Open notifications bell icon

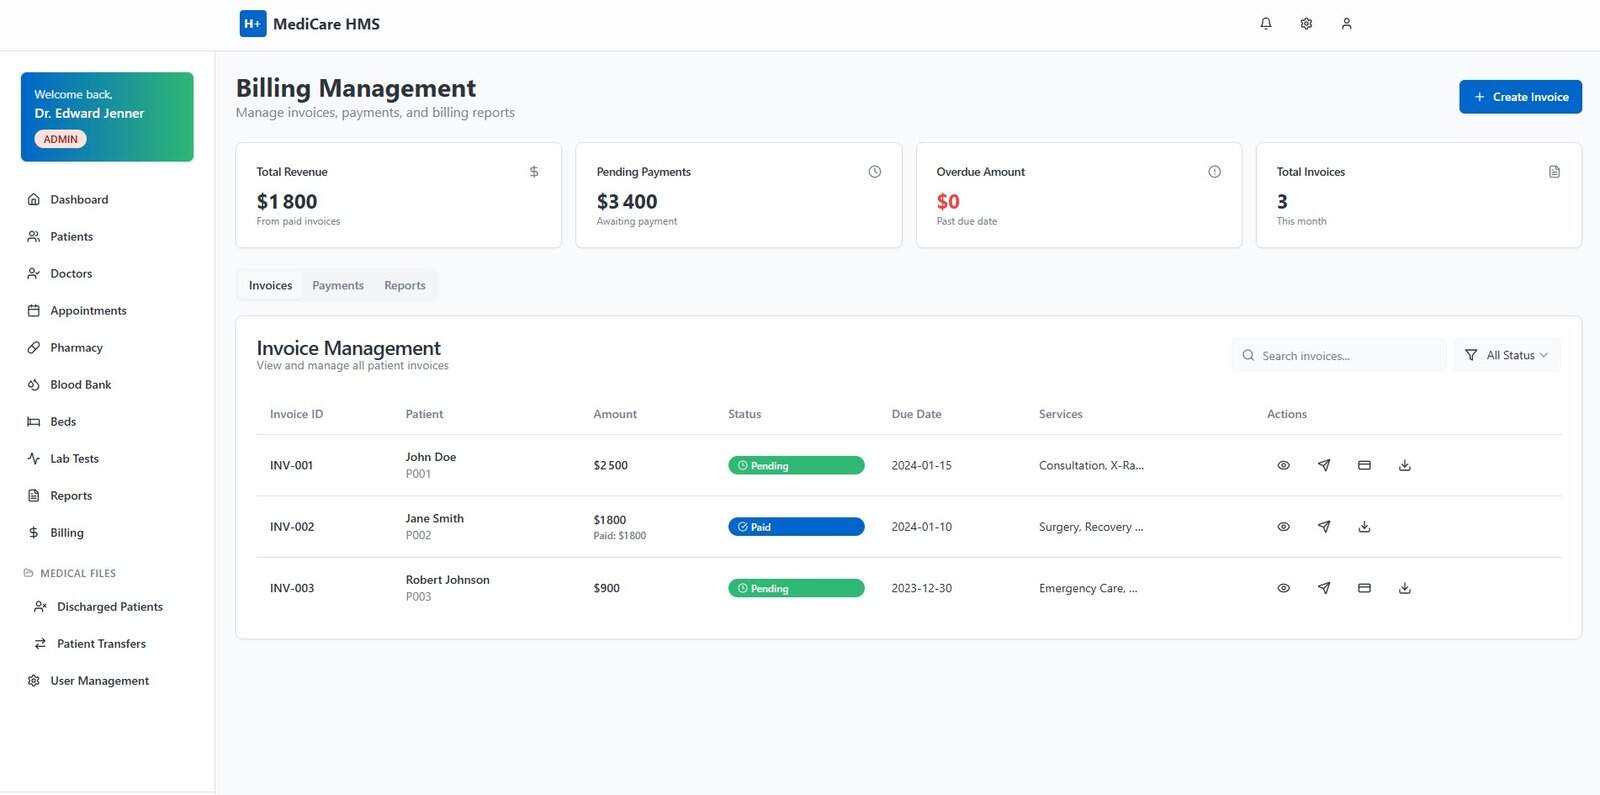tap(1266, 24)
